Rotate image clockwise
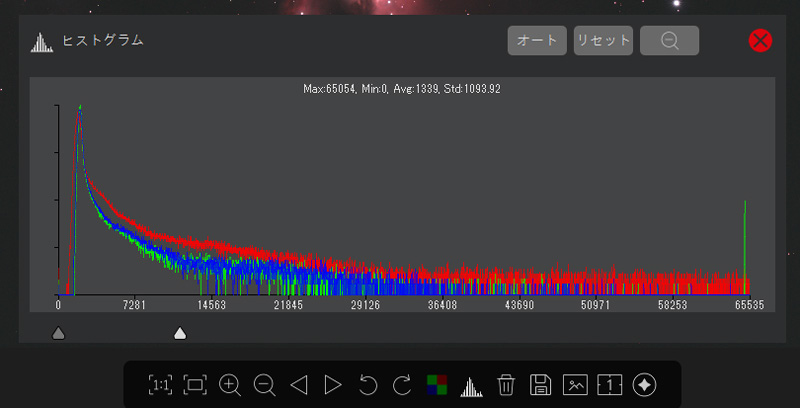This screenshot has width=800, height=408. 402,385
